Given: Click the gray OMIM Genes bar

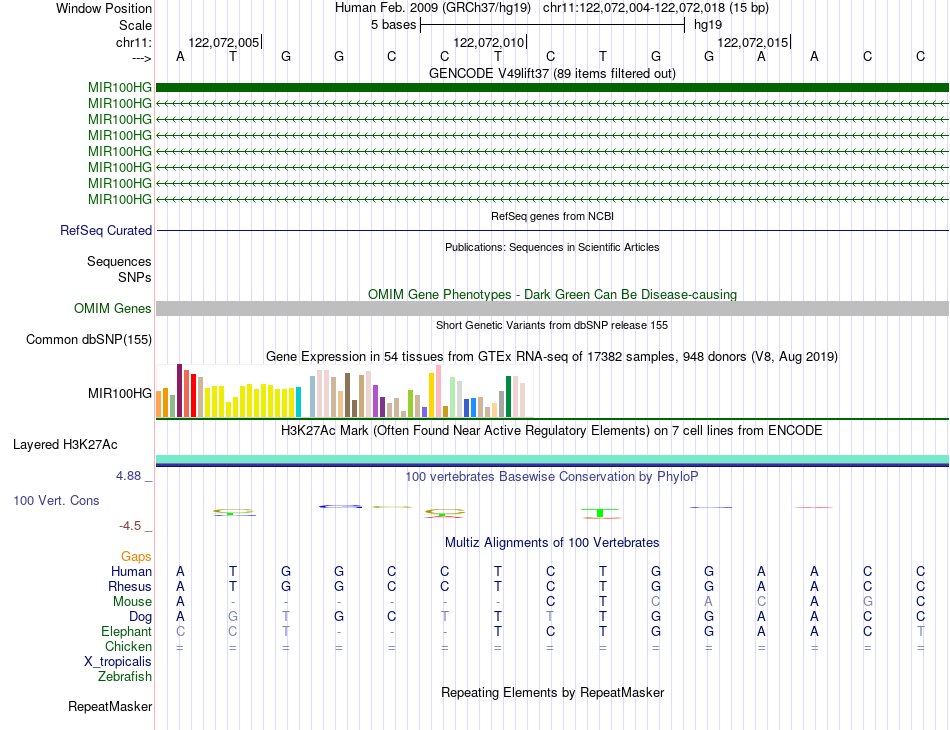Looking at the screenshot, I should click(552, 308).
